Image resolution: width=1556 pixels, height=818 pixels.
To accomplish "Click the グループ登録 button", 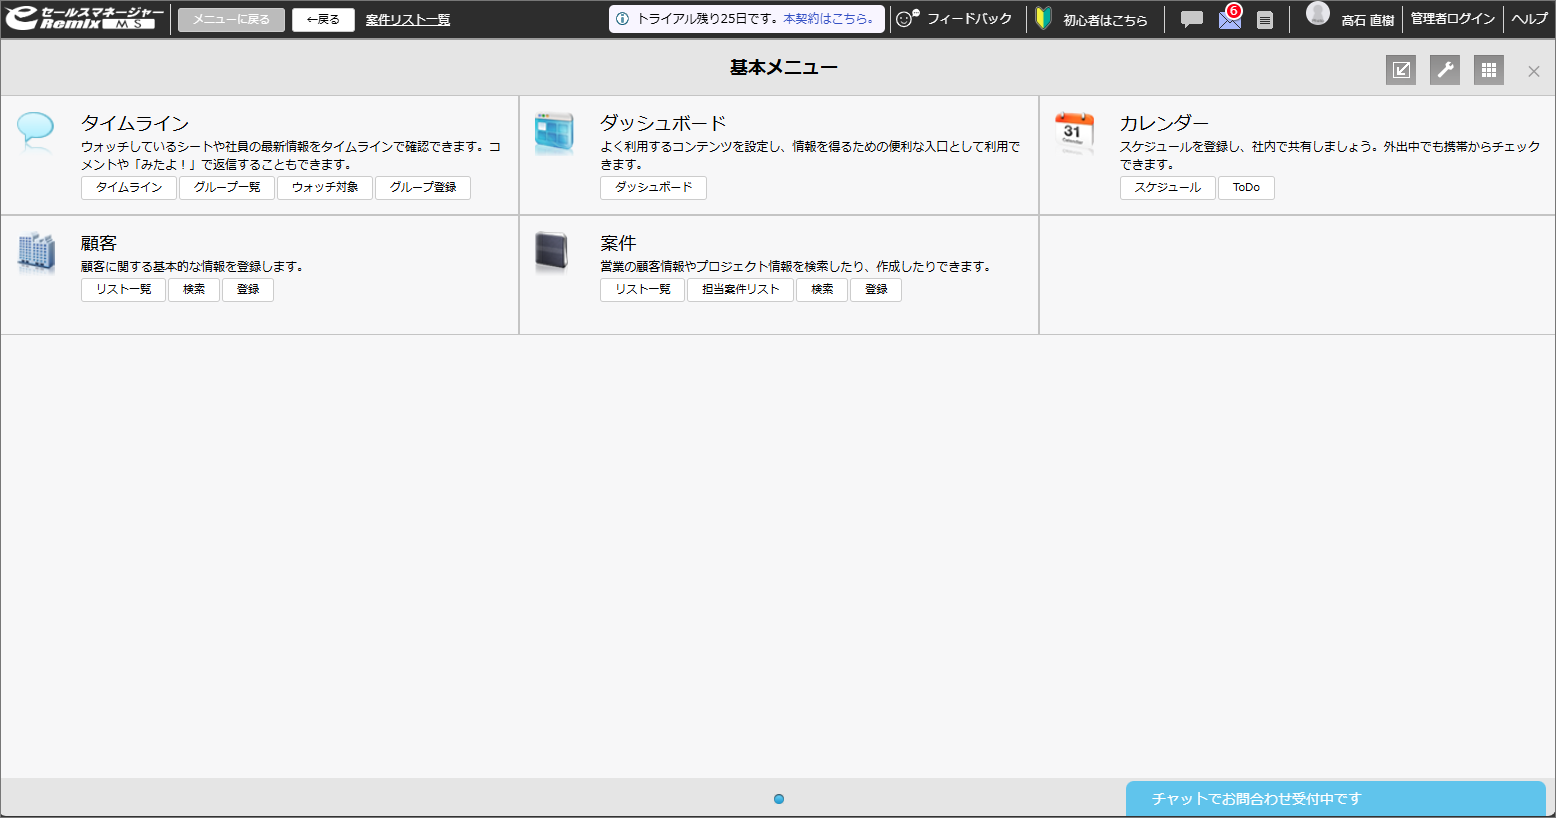I will (423, 188).
